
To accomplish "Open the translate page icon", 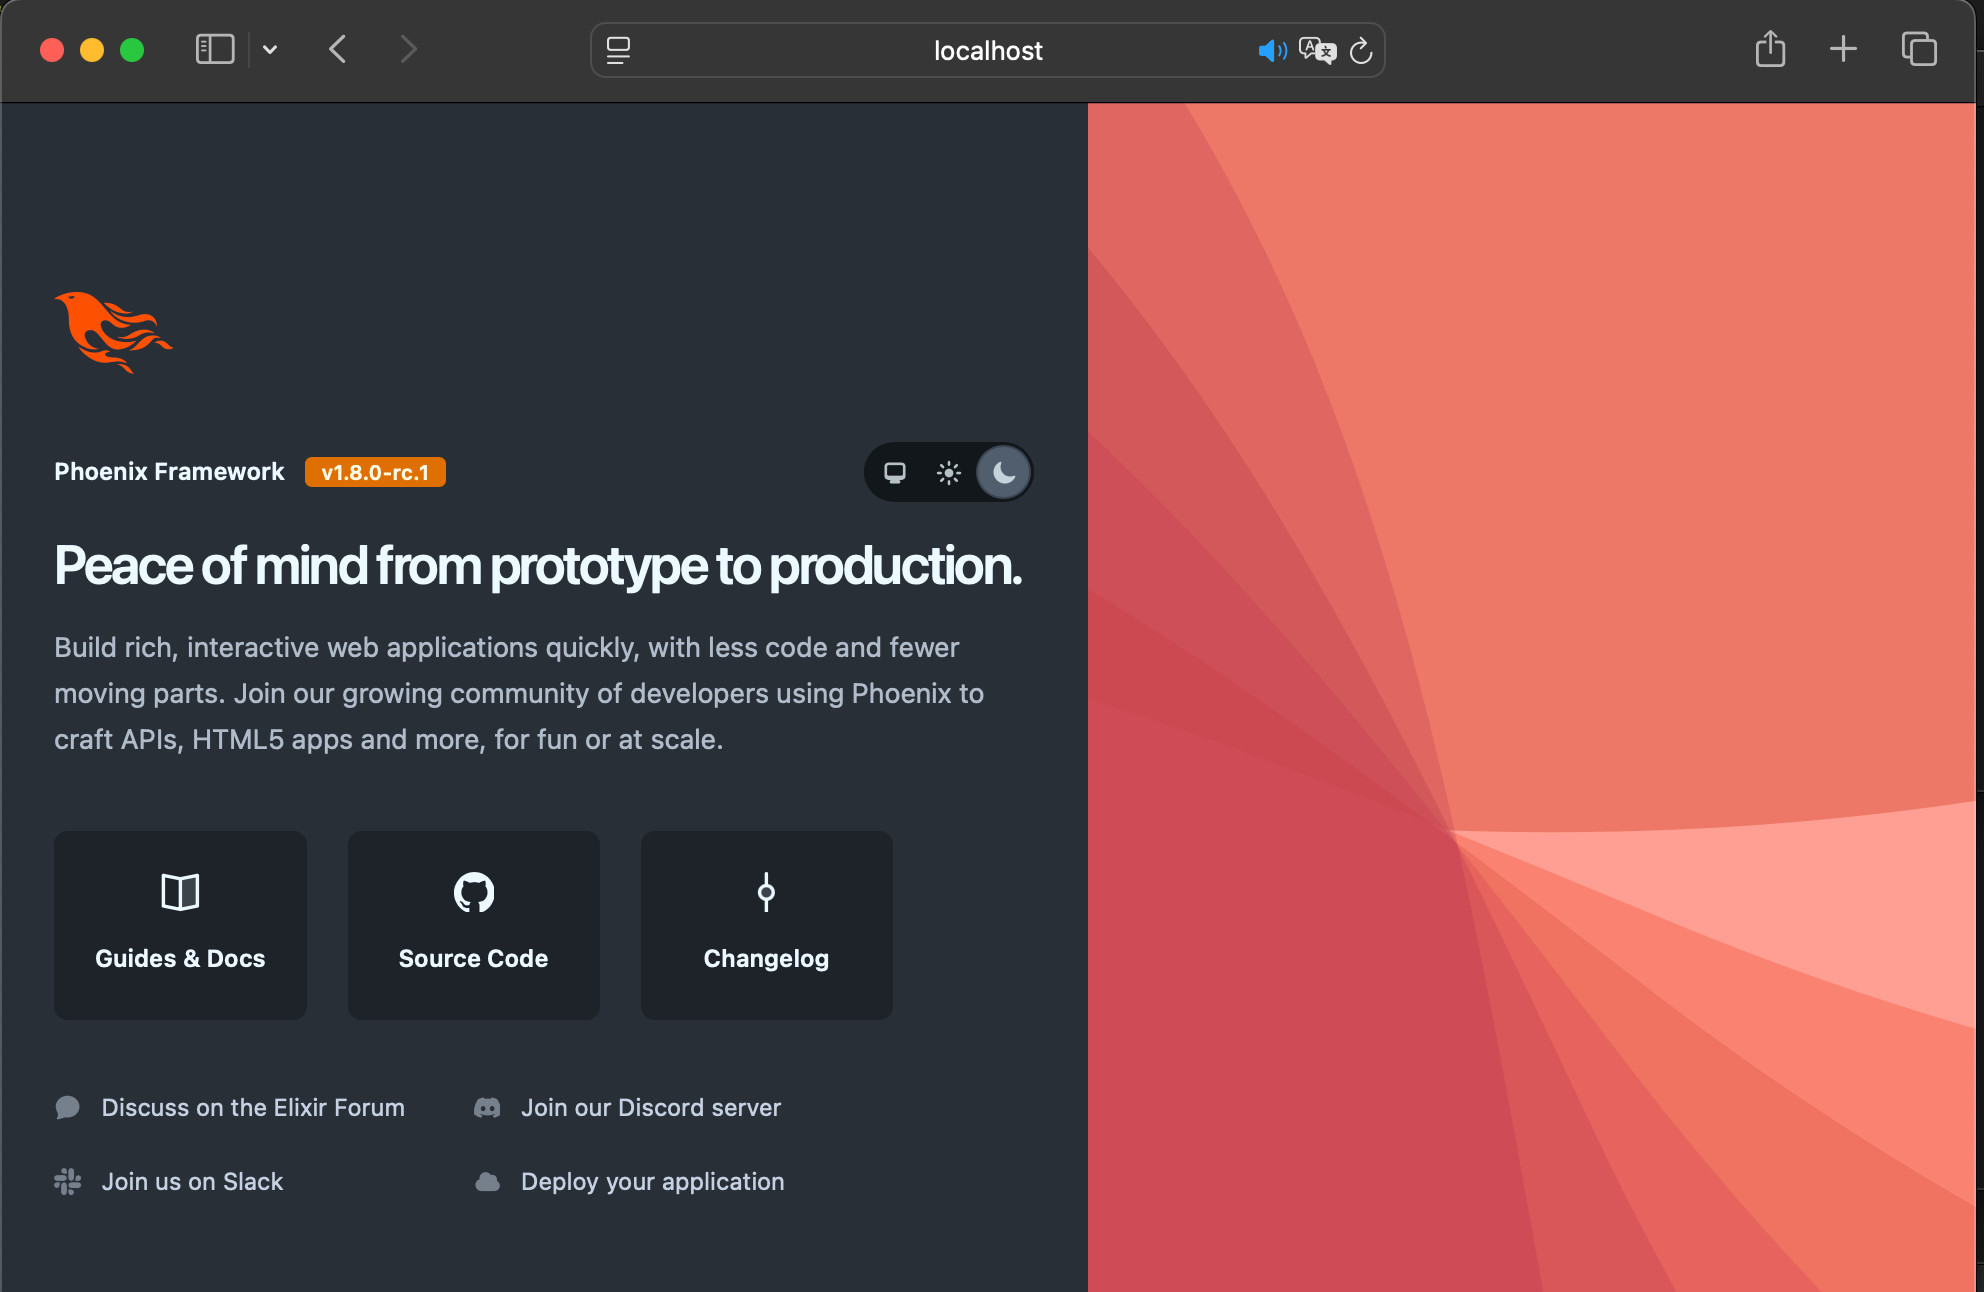I will tap(1318, 50).
